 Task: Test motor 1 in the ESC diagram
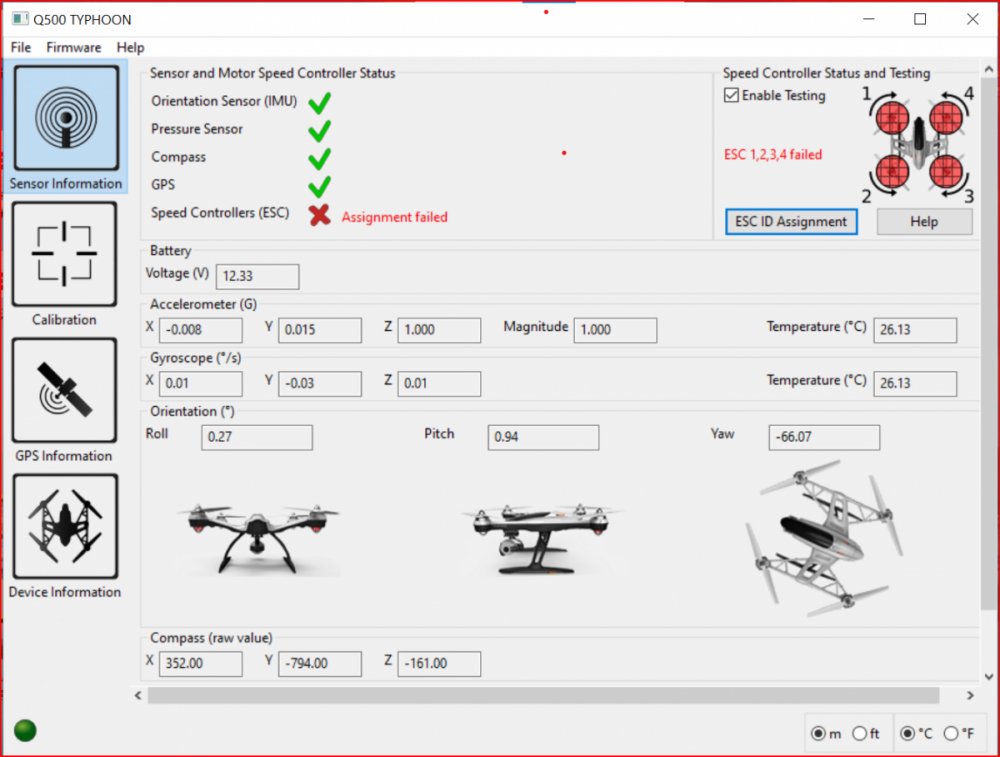tap(892, 118)
